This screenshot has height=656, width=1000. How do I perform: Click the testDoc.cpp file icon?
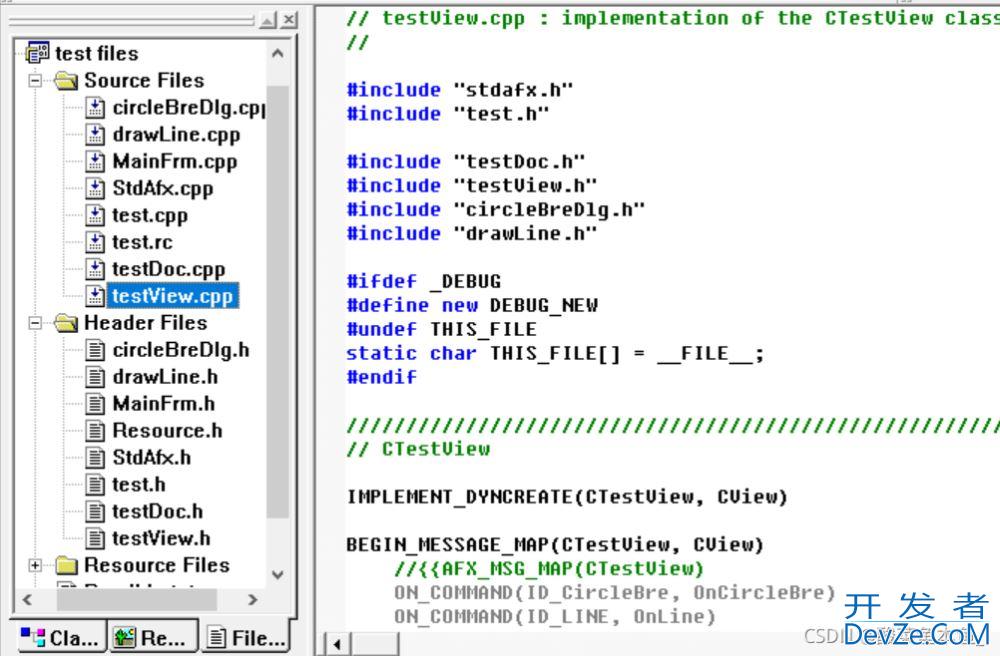pyautogui.click(x=95, y=269)
